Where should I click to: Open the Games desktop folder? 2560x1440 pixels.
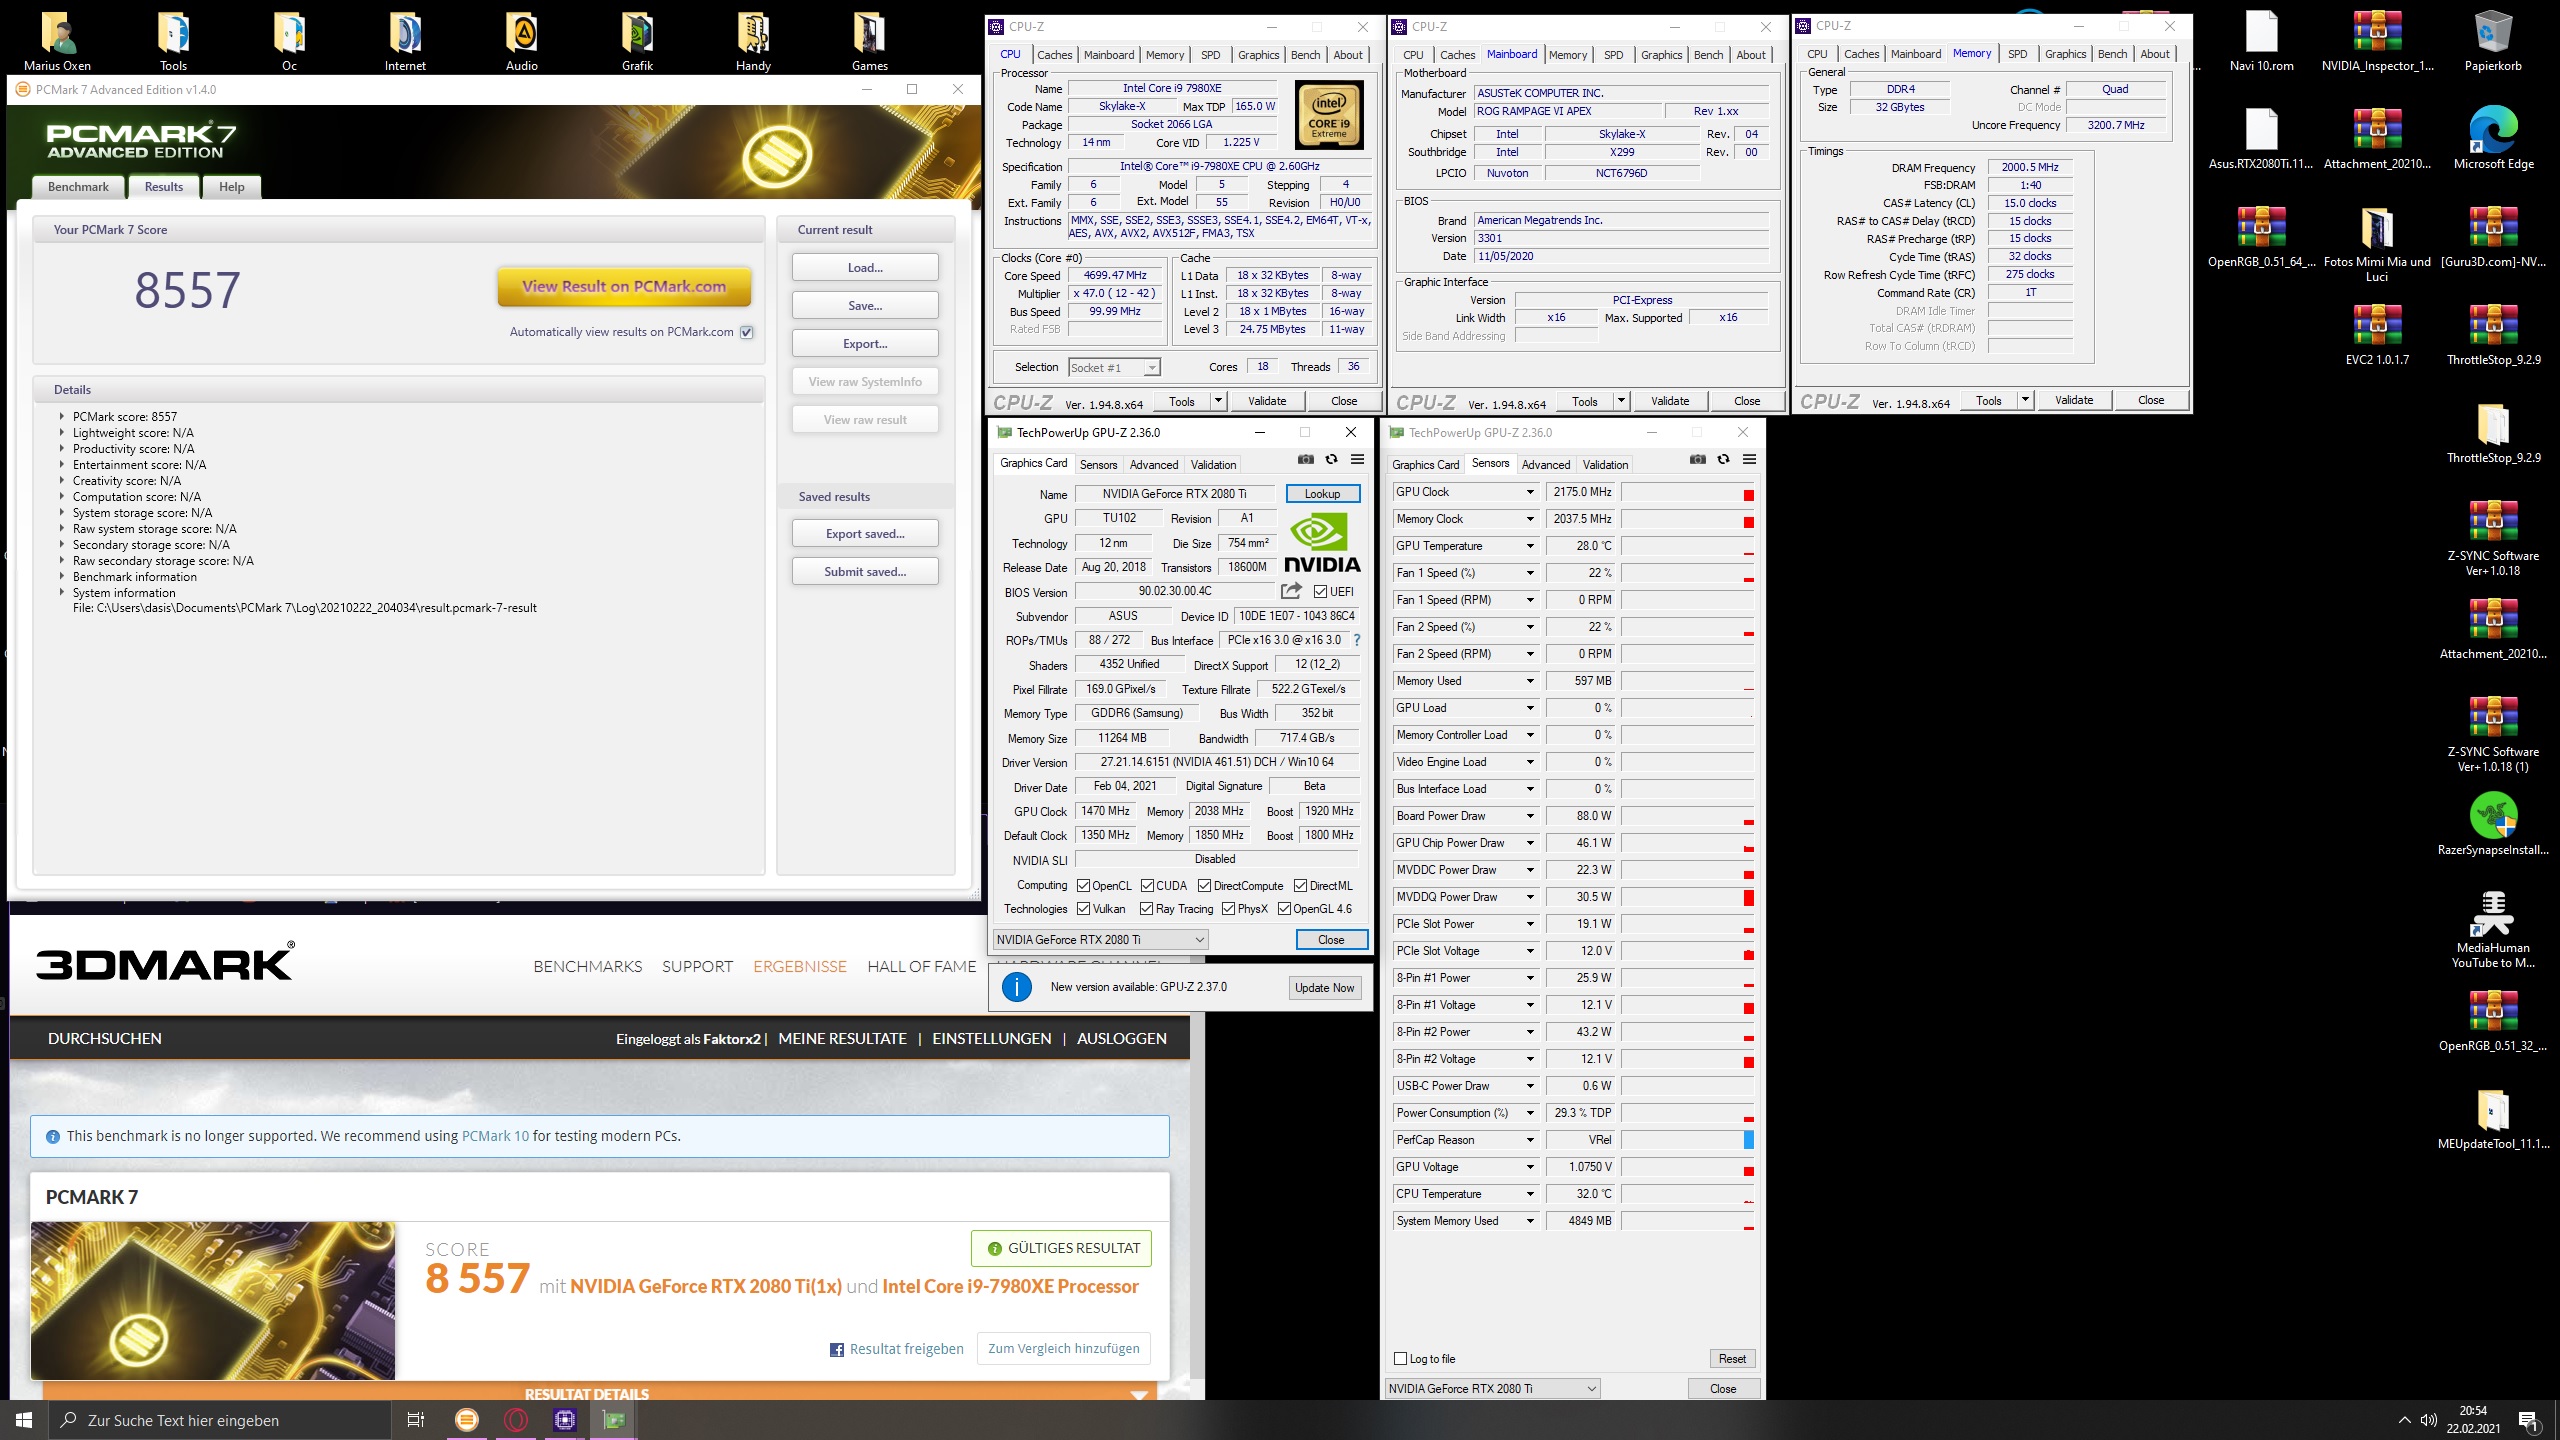pyautogui.click(x=869, y=41)
